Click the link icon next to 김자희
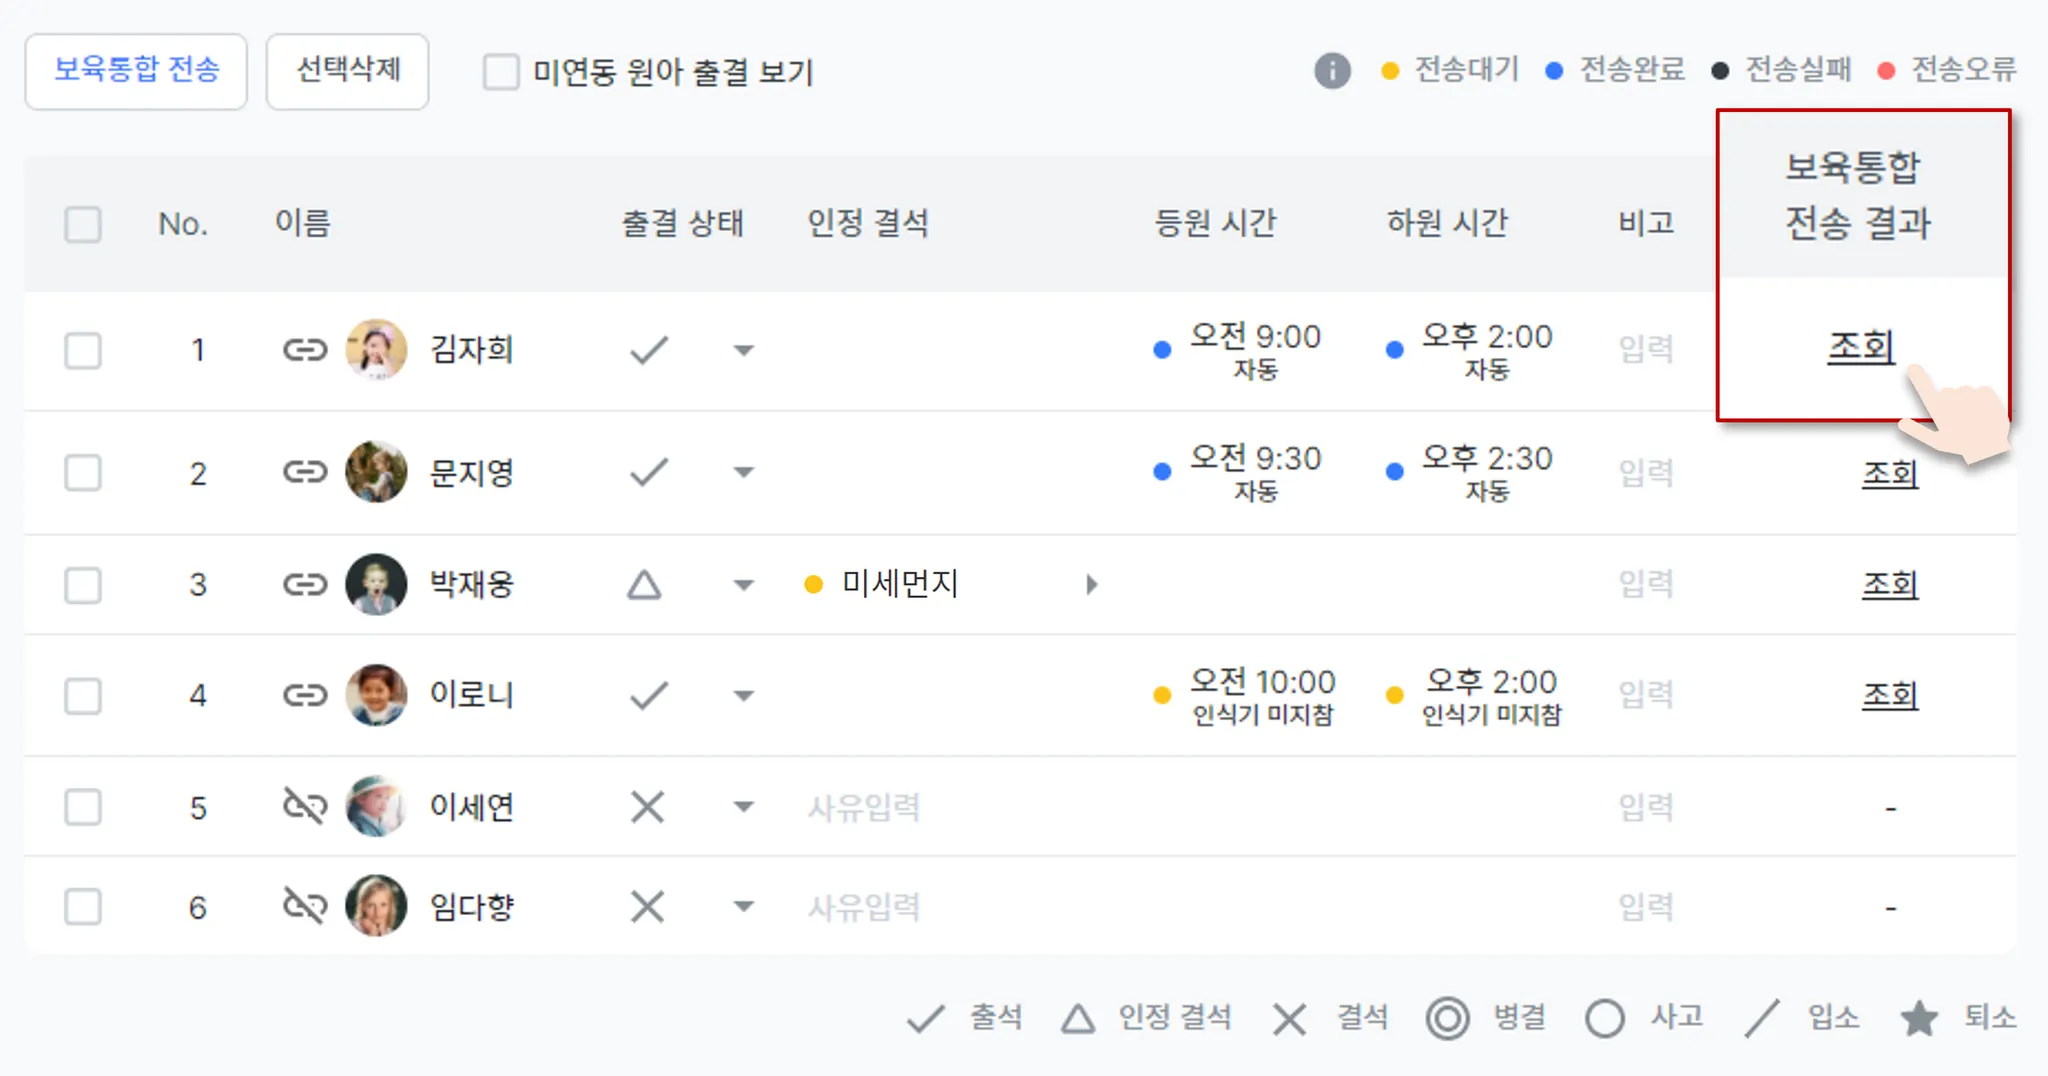The image size is (2048, 1076). [305, 350]
